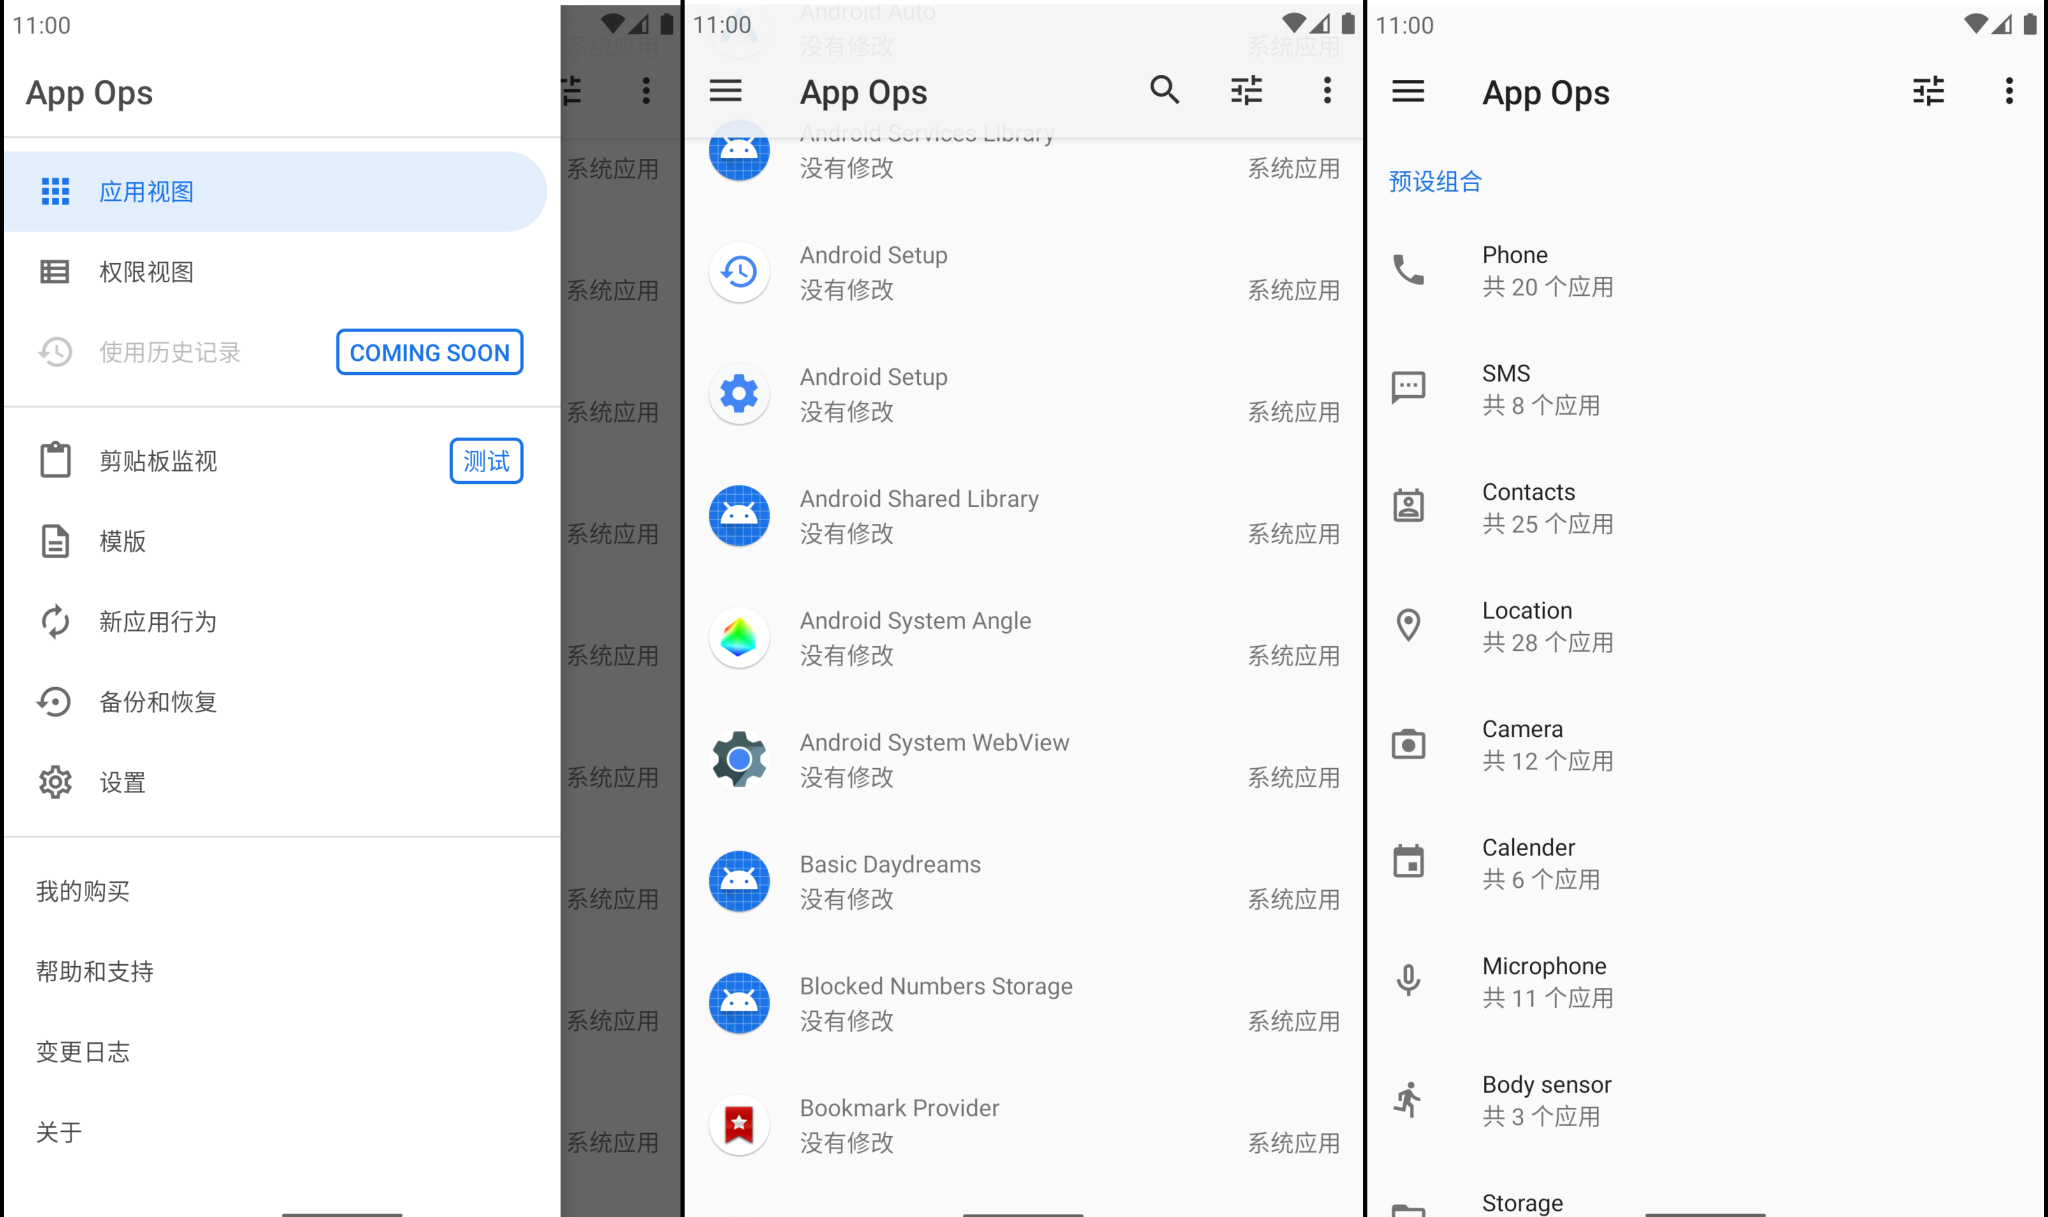Open 模版 templates from the drawer
The width and height of the screenshot is (2048, 1217).
click(122, 541)
